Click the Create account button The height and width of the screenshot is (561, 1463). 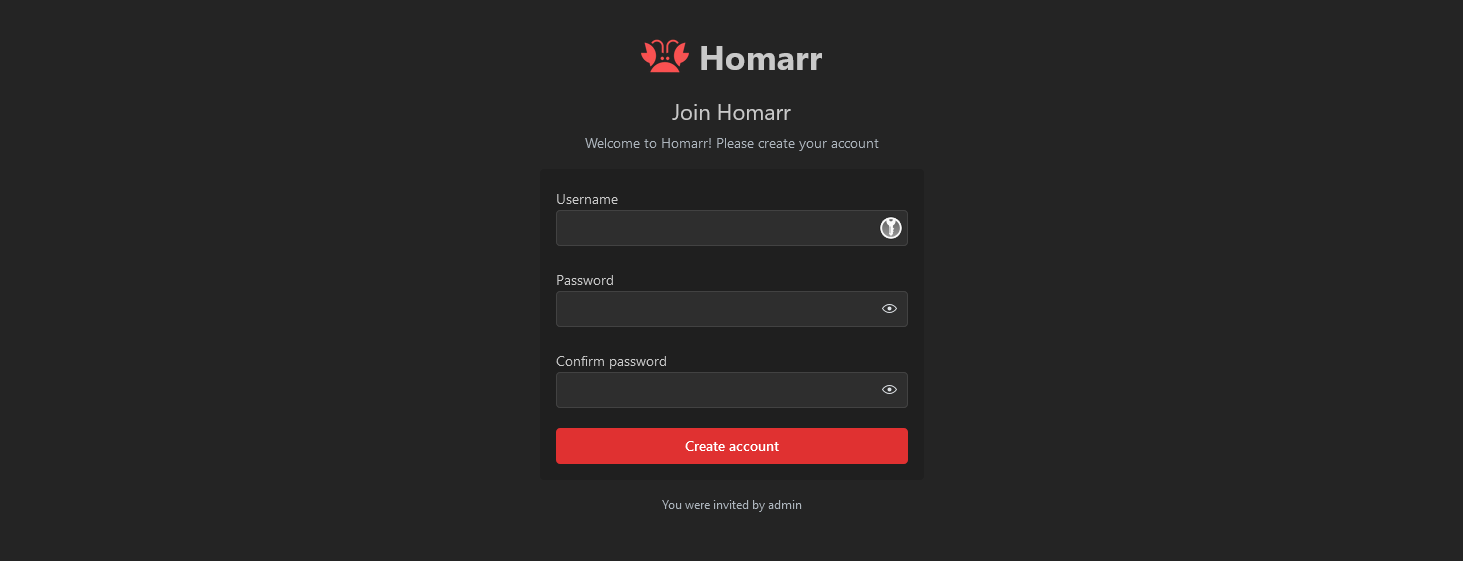tap(732, 446)
